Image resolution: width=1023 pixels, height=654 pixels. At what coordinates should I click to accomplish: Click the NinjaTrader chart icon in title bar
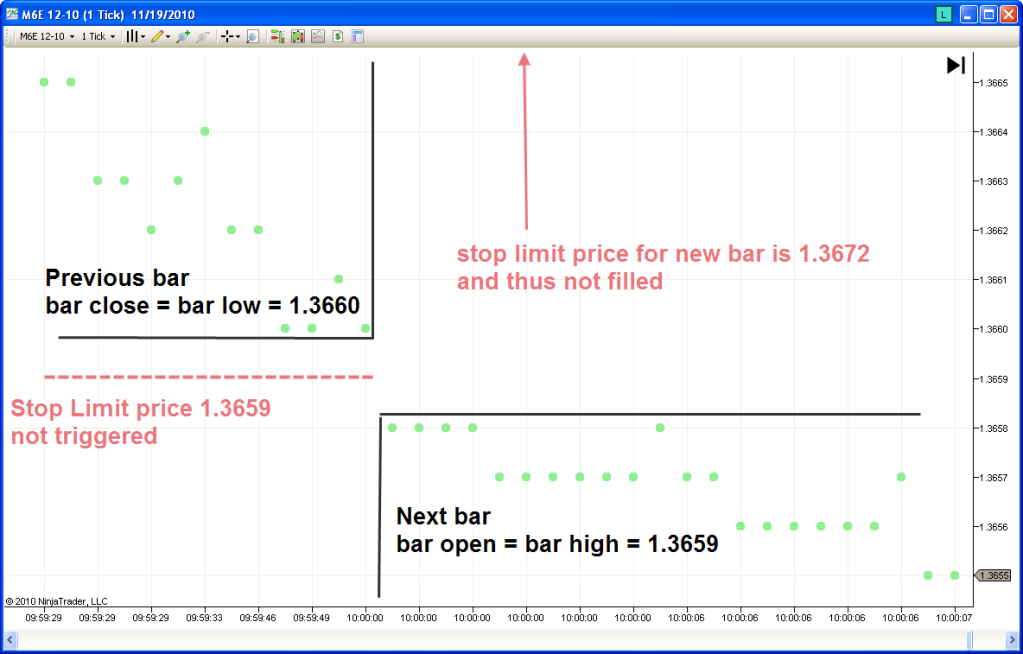point(11,14)
